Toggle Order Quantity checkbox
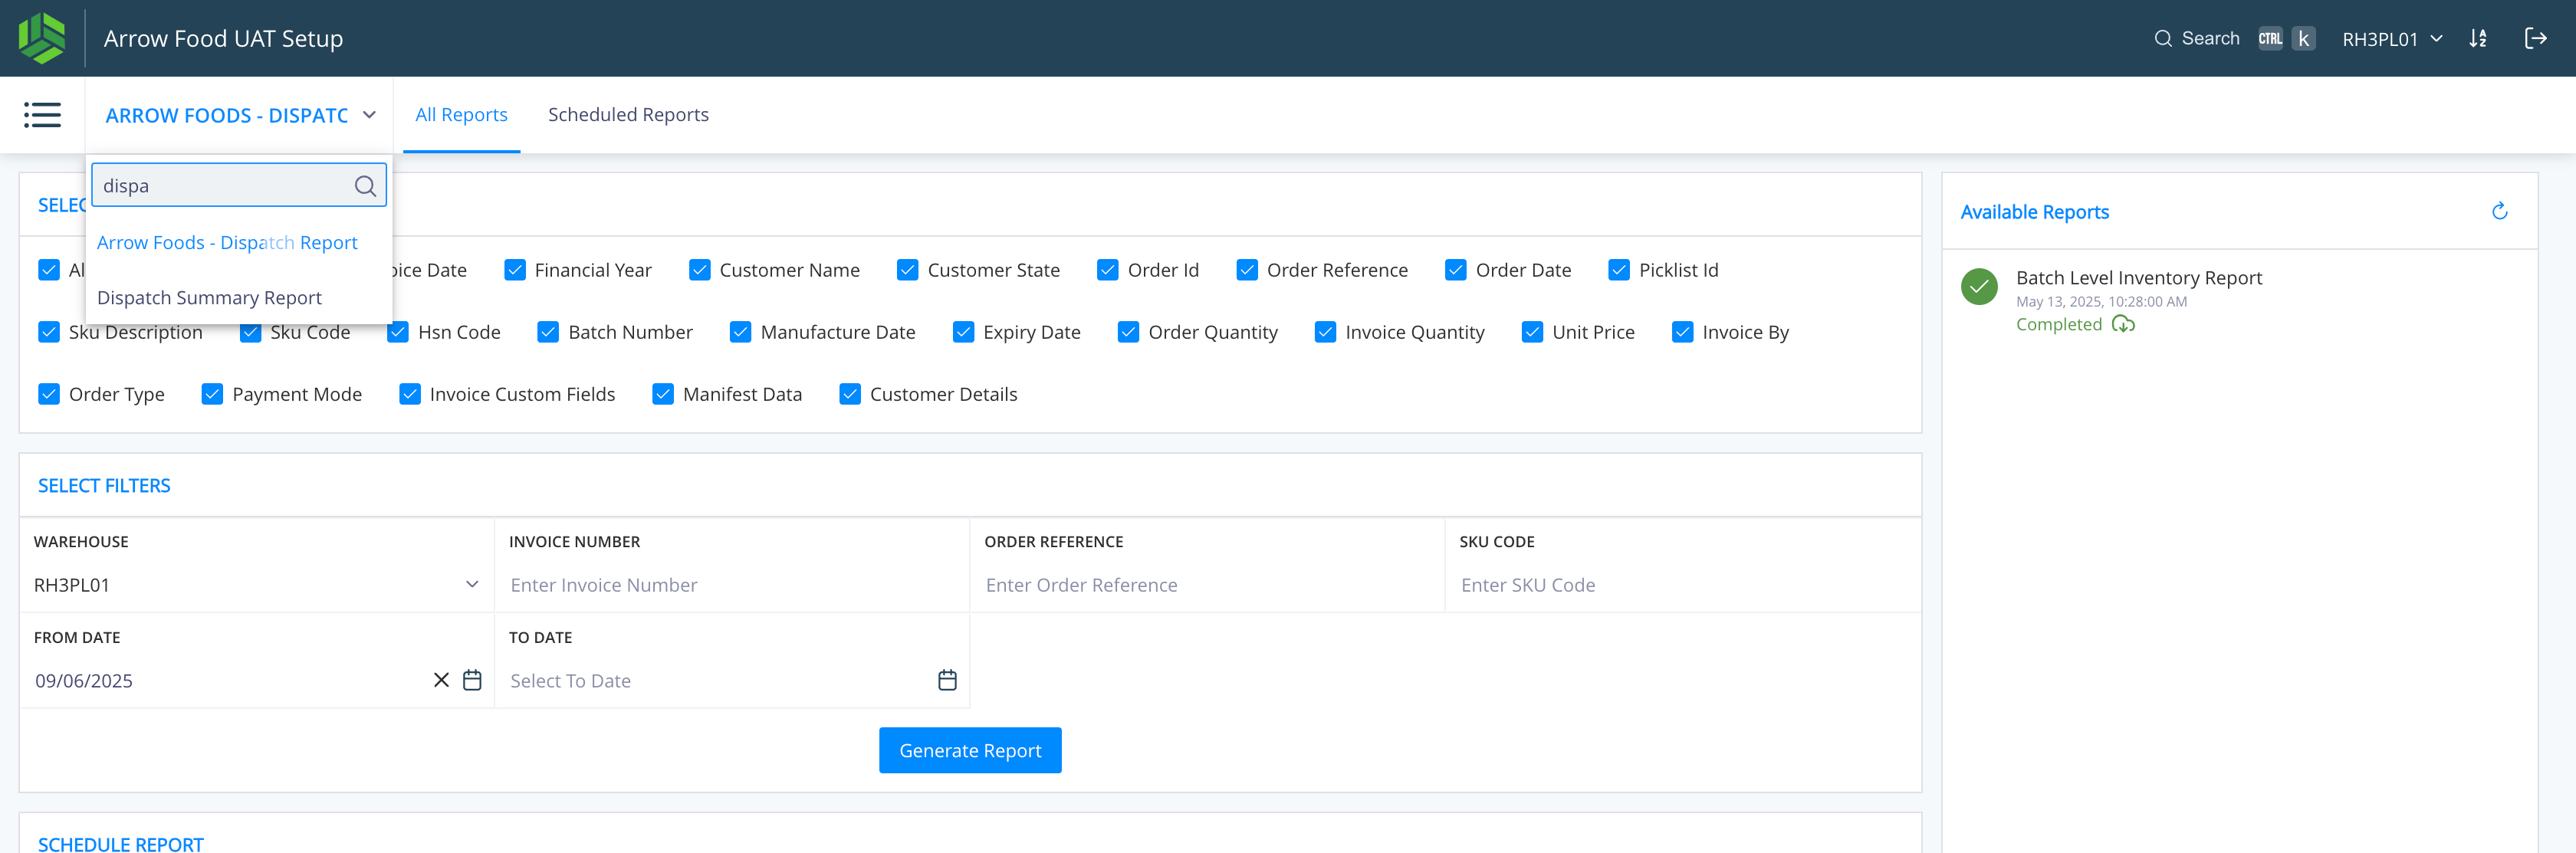 coord(1128,332)
